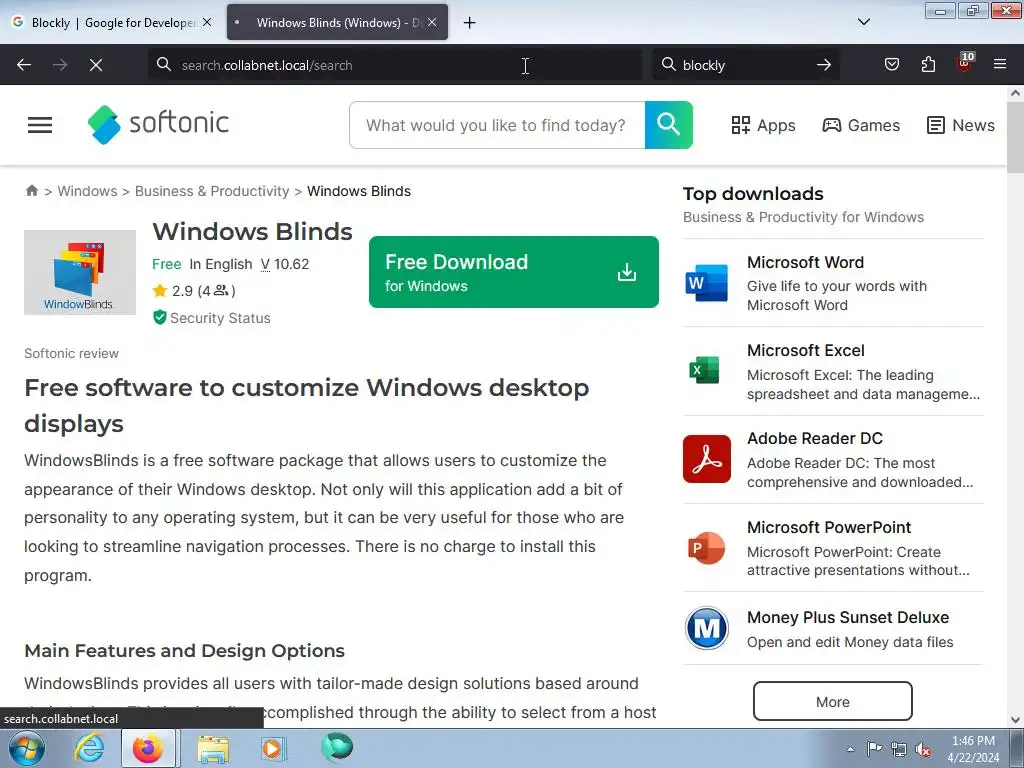Open the Windows Start menu

pyautogui.click(x=25, y=748)
